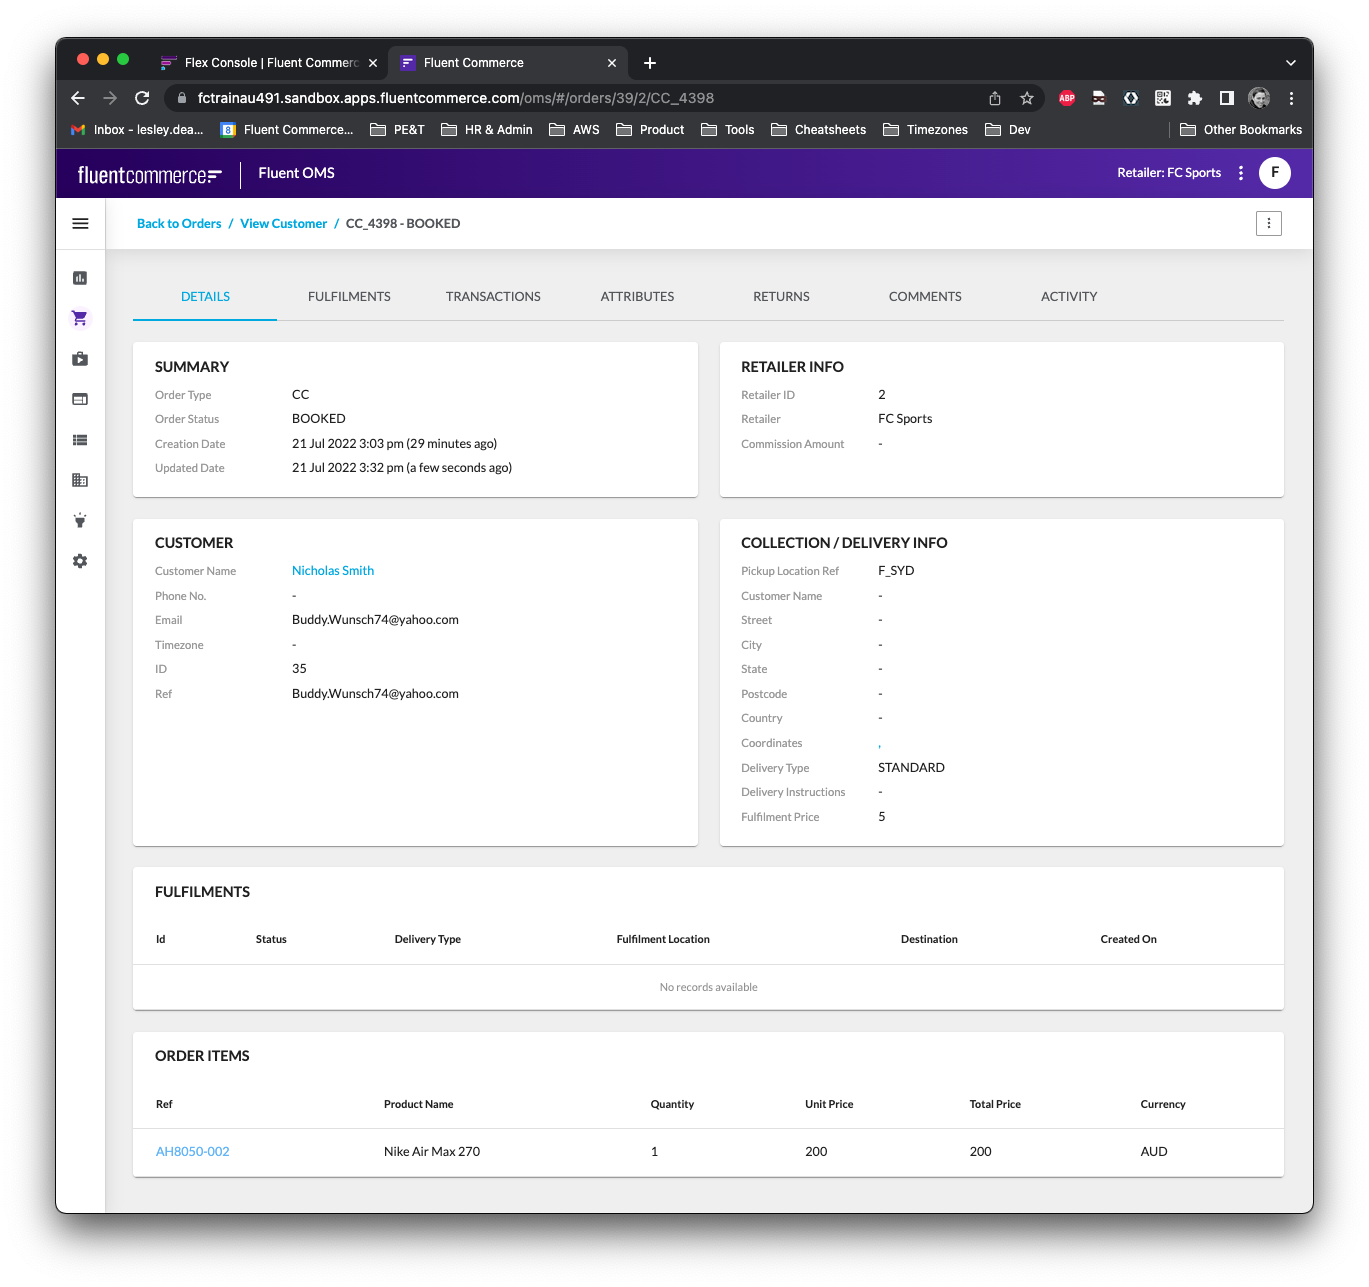
Task: Click the browser address bar URL
Action: pos(455,98)
